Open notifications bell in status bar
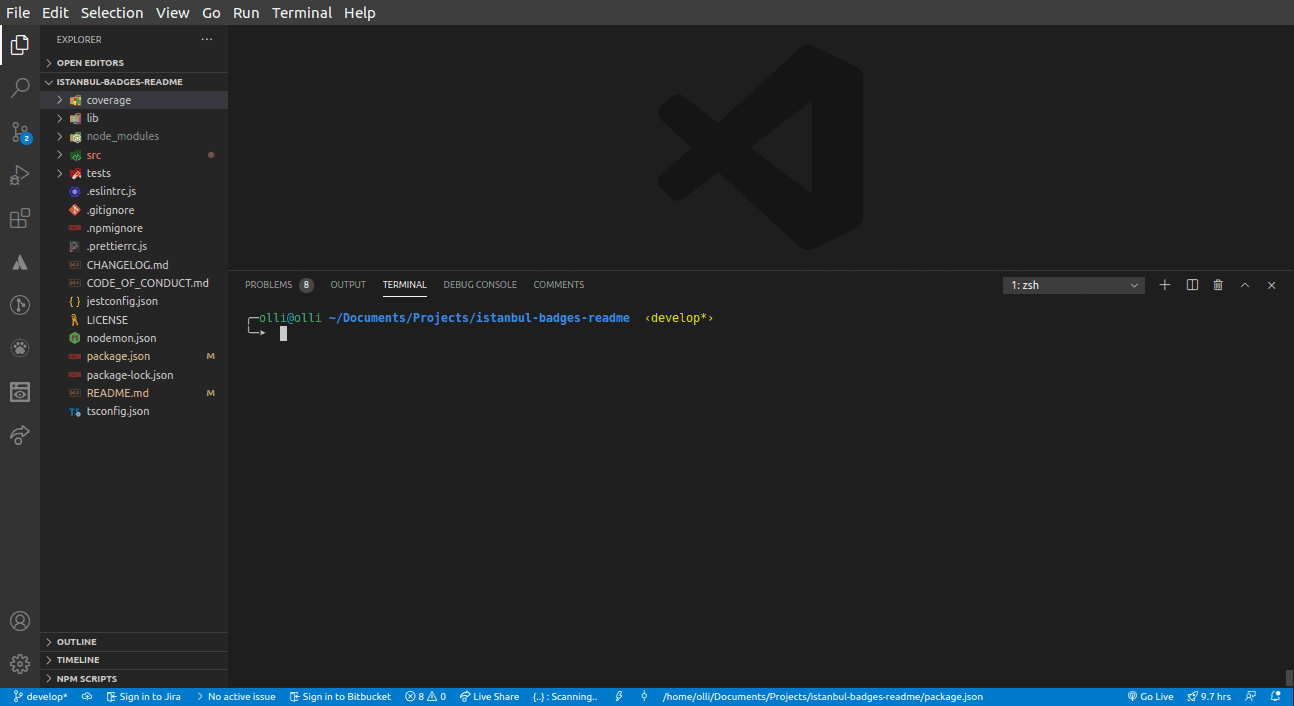Image resolution: width=1294 pixels, height=706 pixels. coord(1275,697)
